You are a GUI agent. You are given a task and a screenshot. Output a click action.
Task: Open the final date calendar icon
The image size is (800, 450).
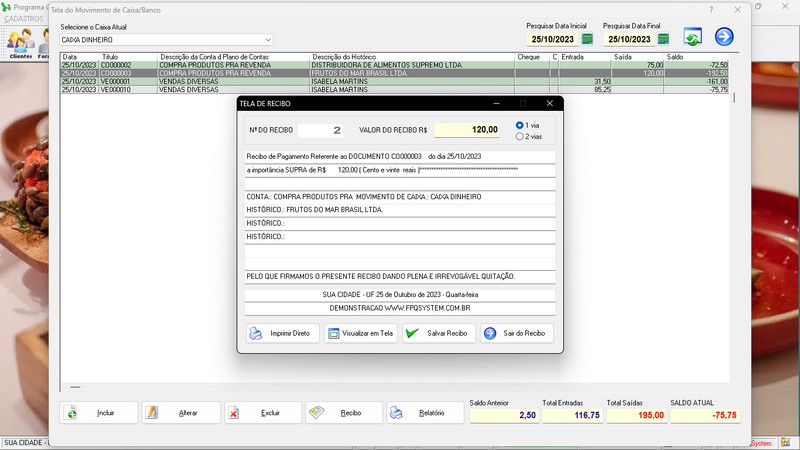(x=663, y=39)
